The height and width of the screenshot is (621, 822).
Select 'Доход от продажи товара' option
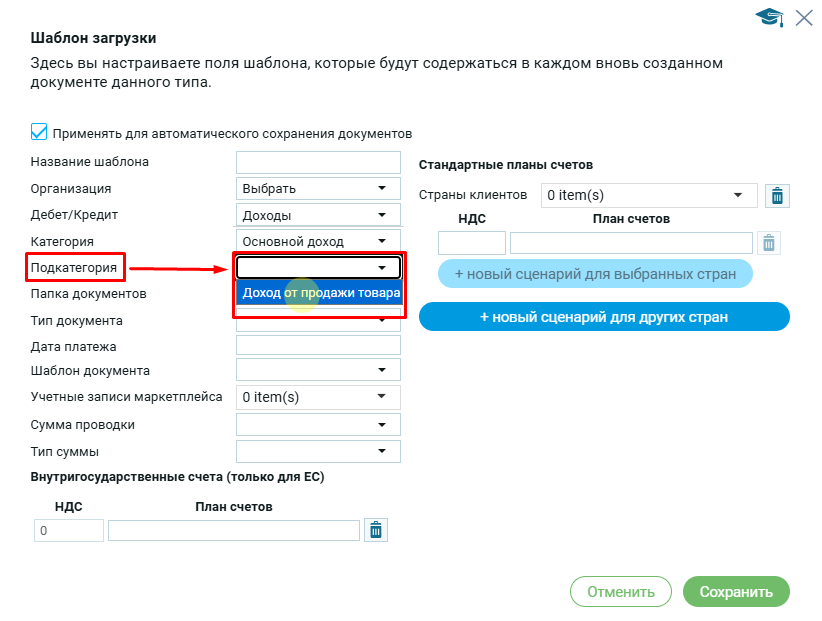[x=320, y=293]
